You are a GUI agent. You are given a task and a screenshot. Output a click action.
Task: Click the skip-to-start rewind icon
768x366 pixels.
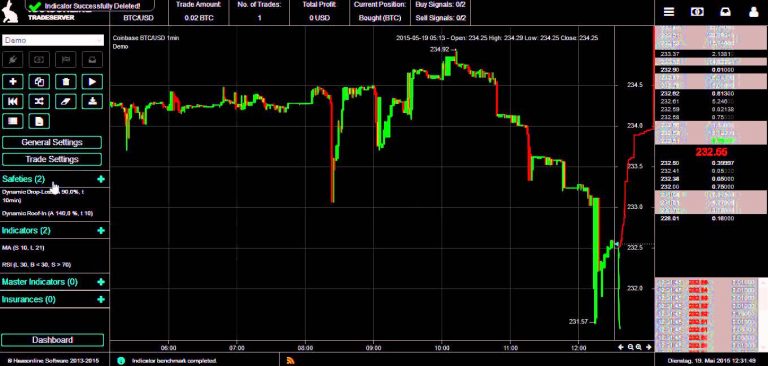coord(13,101)
